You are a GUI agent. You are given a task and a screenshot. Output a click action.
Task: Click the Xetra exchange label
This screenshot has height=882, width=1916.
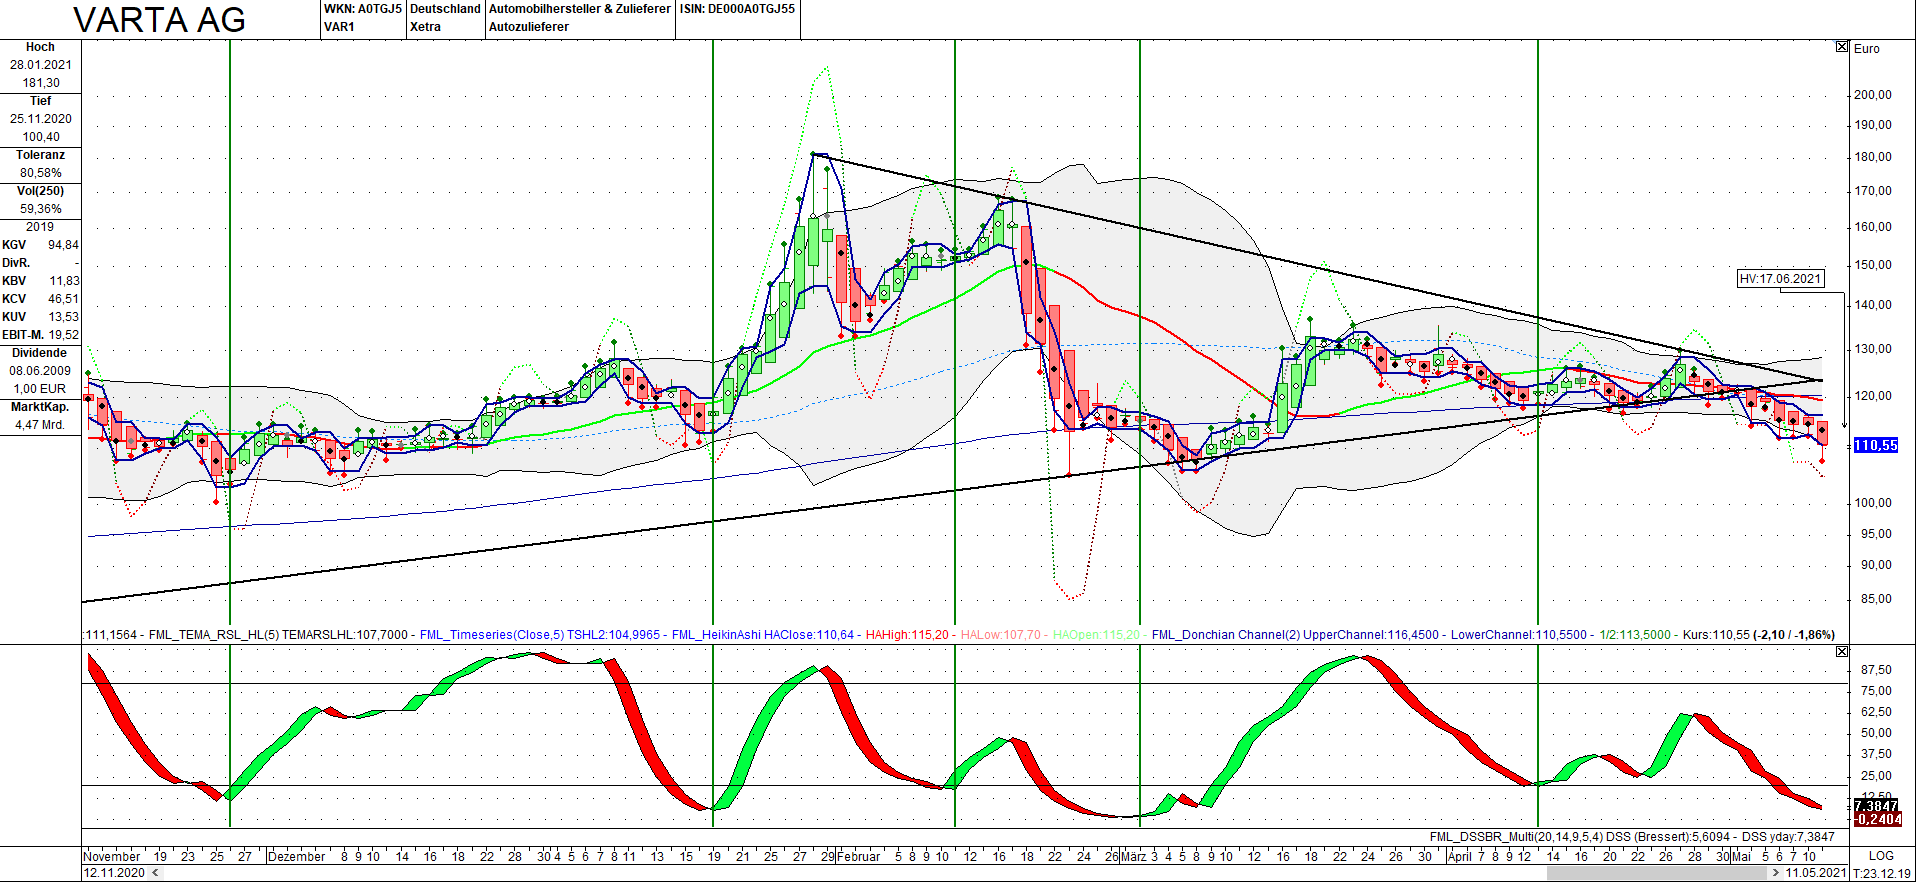(425, 27)
